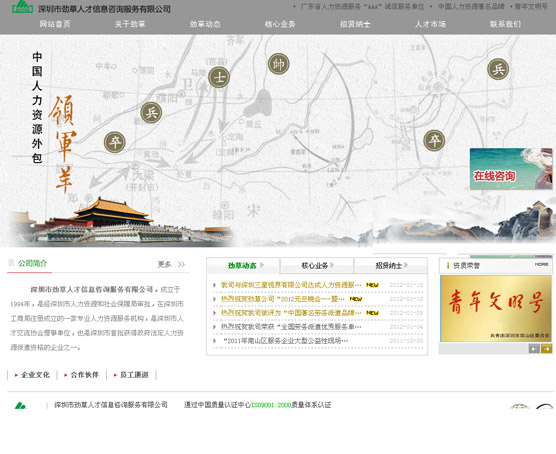Viewport: 556px width, 454px height.
Task: Click the next arrow under certificate image
Action: pyautogui.click(x=546, y=349)
